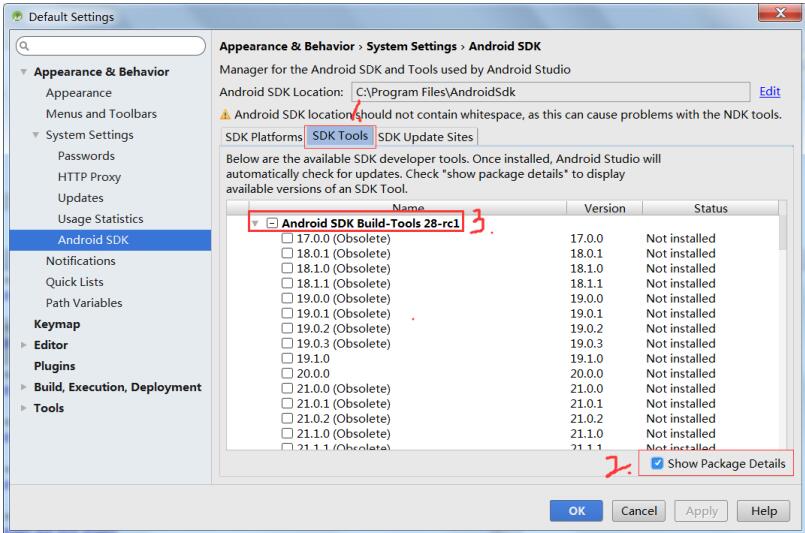The height and width of the screenshot is (533, 805).
Task: Click the Help button
Action: (763, 511)
